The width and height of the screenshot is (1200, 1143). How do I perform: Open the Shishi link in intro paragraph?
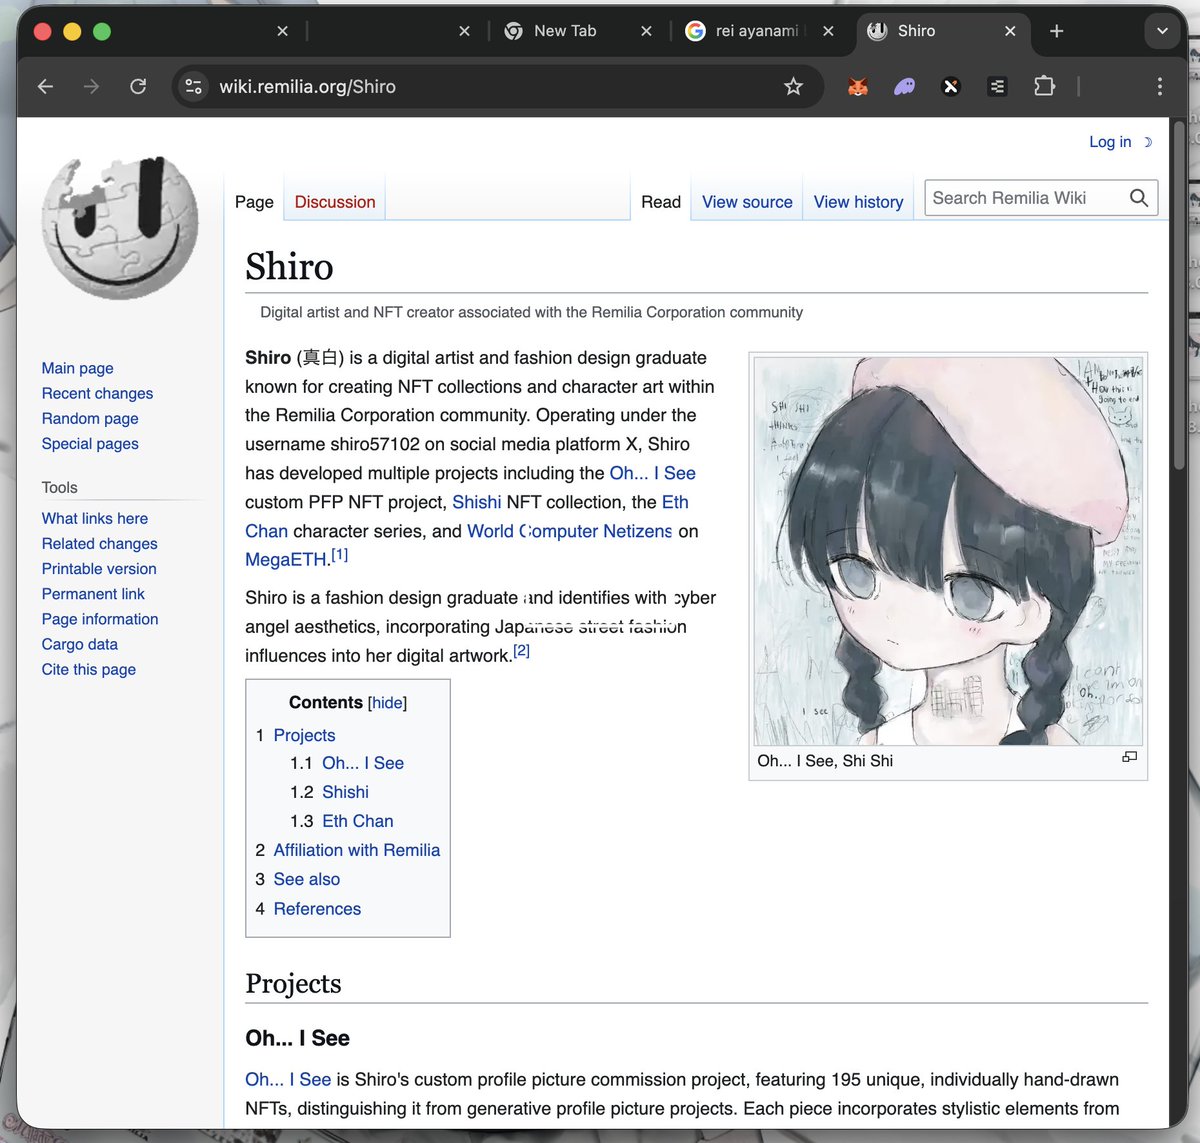[477, 502]
